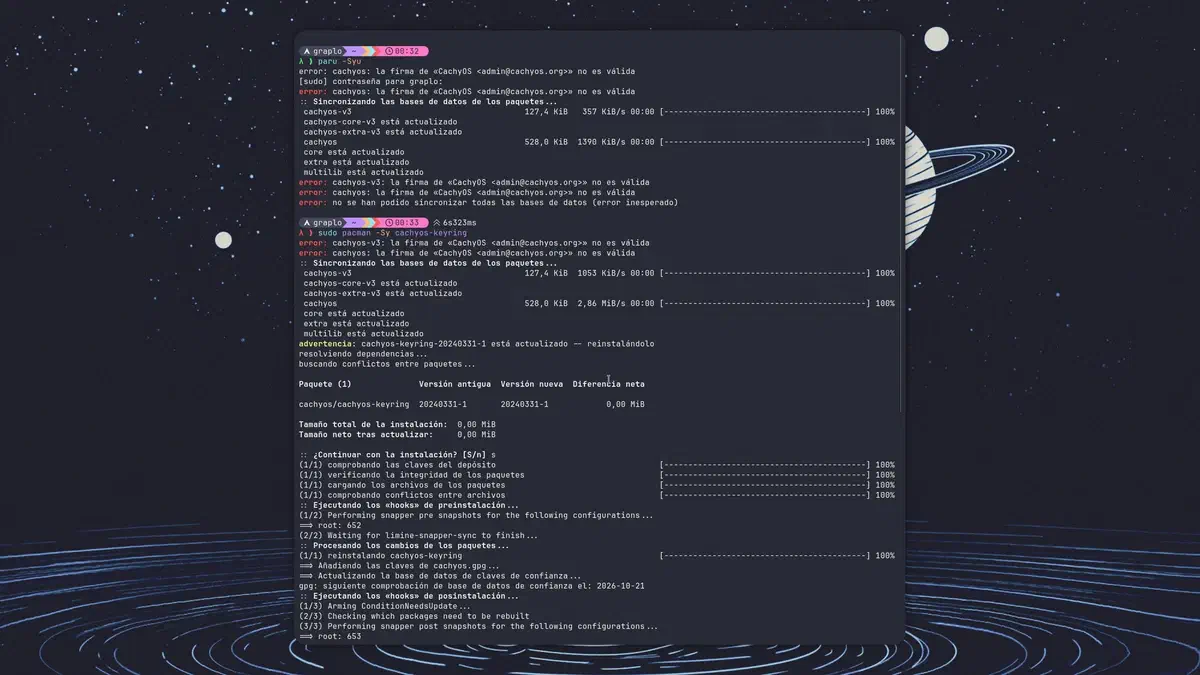Screen dimensions: 1200x675
Task: Click the 'no se han podido sincronizar' error line
Action: [x=488, y=202]
